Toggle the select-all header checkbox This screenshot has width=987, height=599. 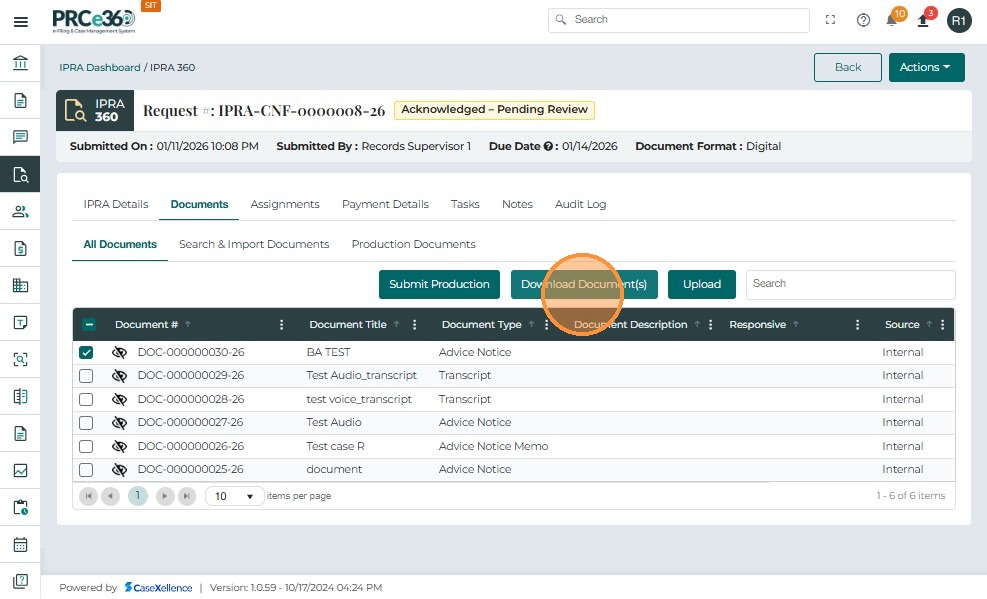coord(89,325)
